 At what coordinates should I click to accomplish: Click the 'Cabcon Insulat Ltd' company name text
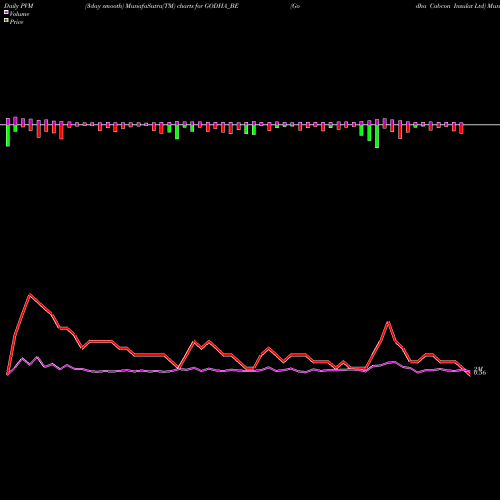point(457,6)
